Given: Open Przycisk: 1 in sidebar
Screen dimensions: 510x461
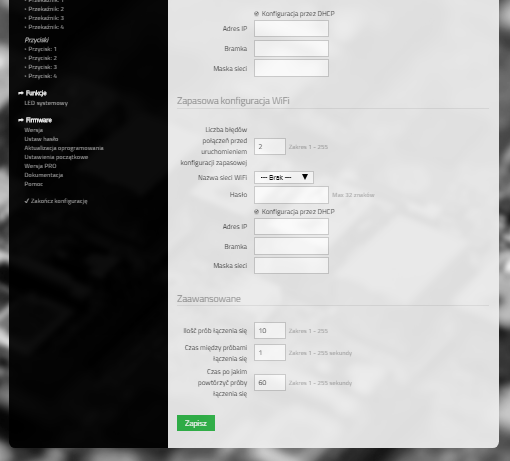Looking at the screenshot, I should (x=42, y=49).
